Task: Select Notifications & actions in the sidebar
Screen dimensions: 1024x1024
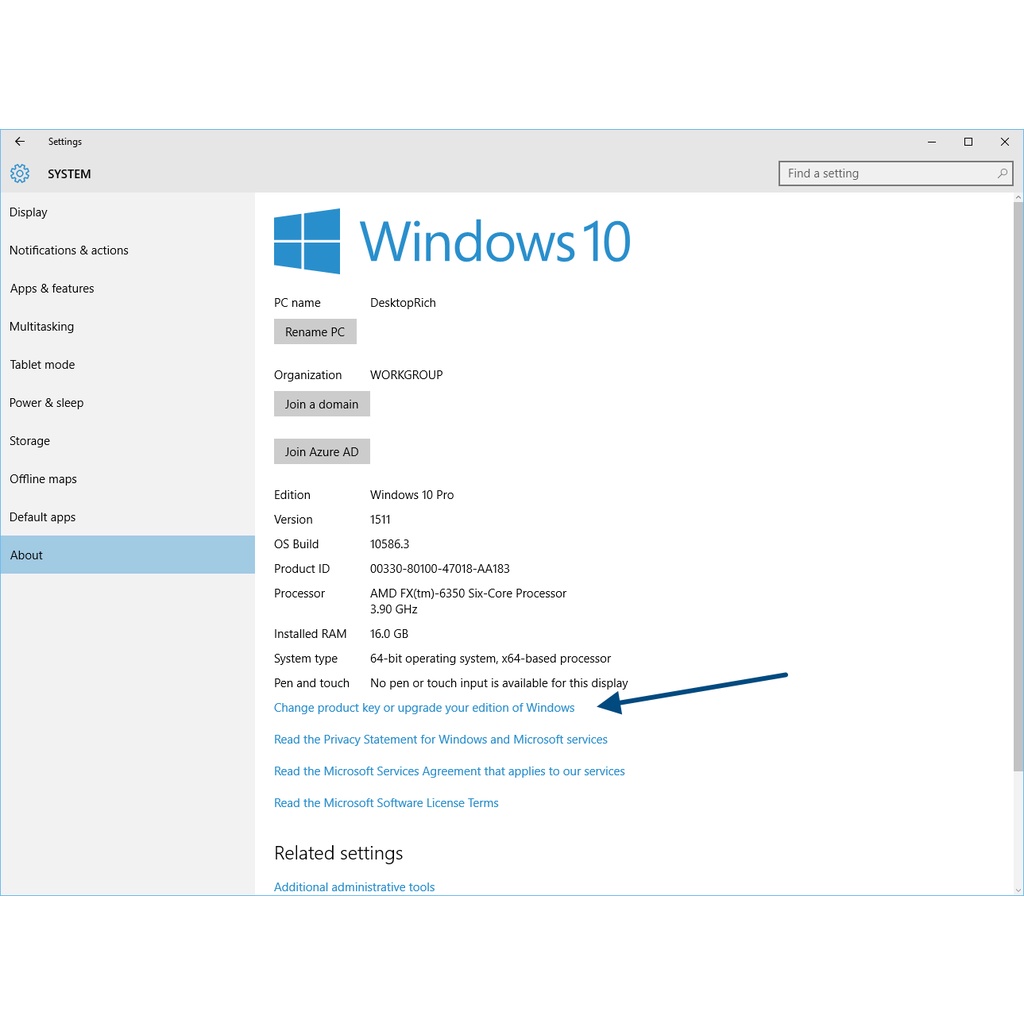Action: pyautogui.click(x=69, y=250)
